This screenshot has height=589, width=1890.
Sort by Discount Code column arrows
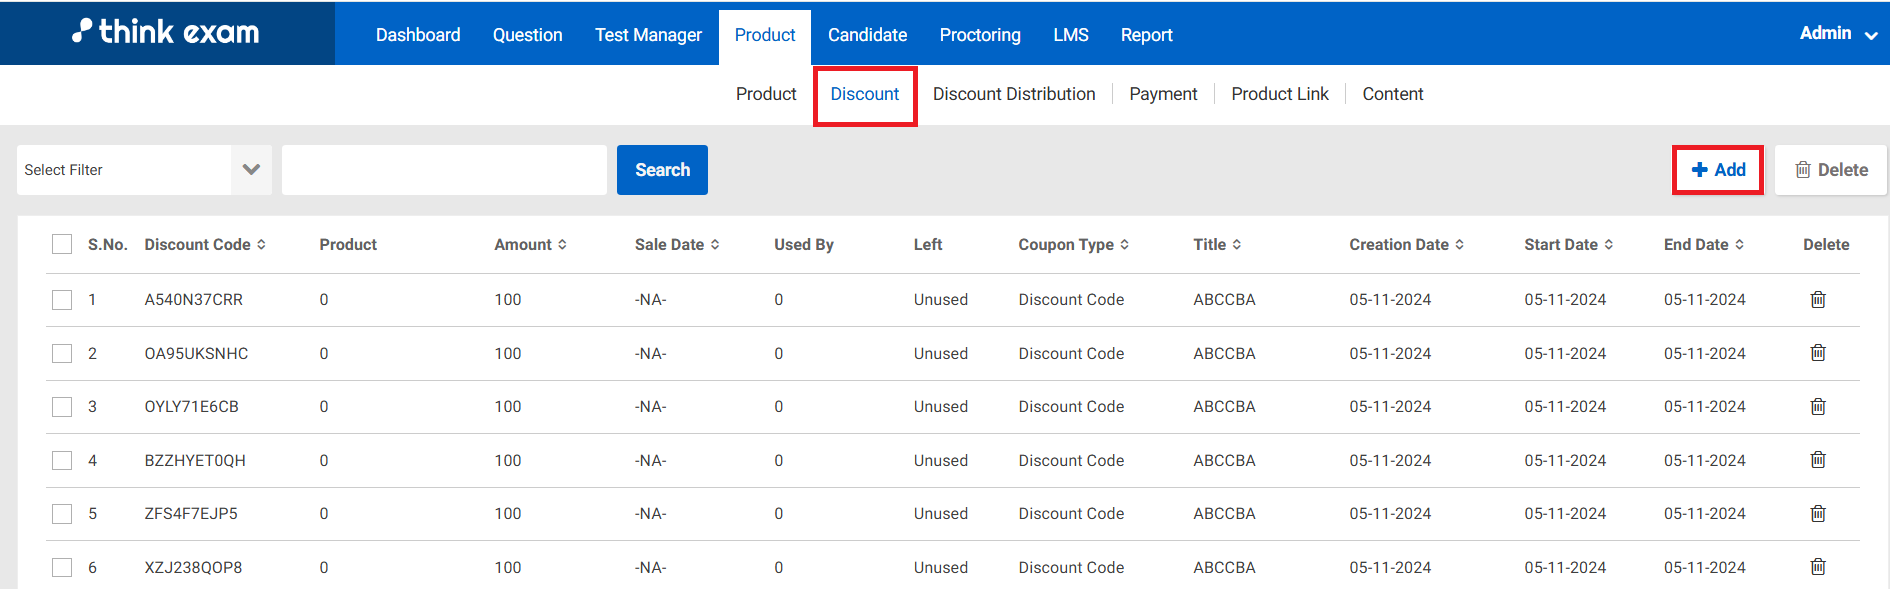coord(261,245)
